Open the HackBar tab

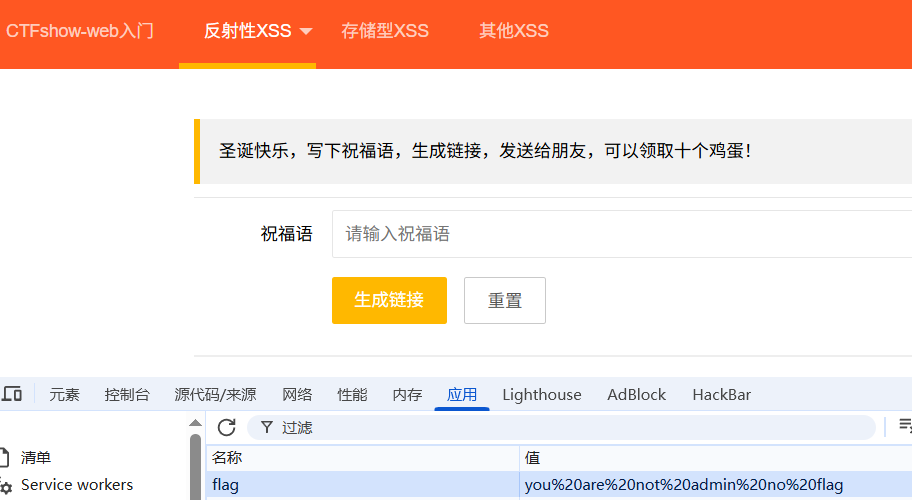[x=721, y=395]
